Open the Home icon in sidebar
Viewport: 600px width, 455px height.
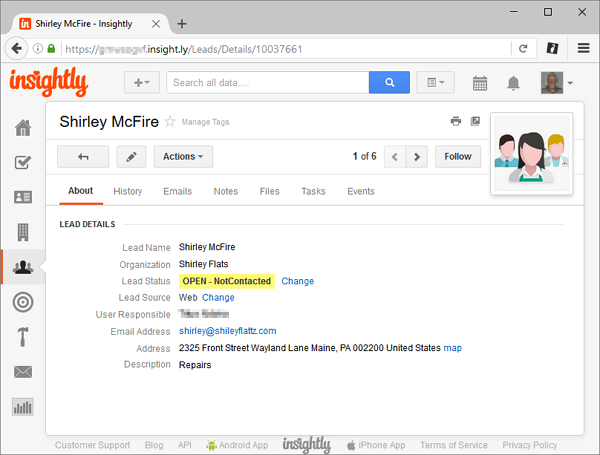click(22, 127)
